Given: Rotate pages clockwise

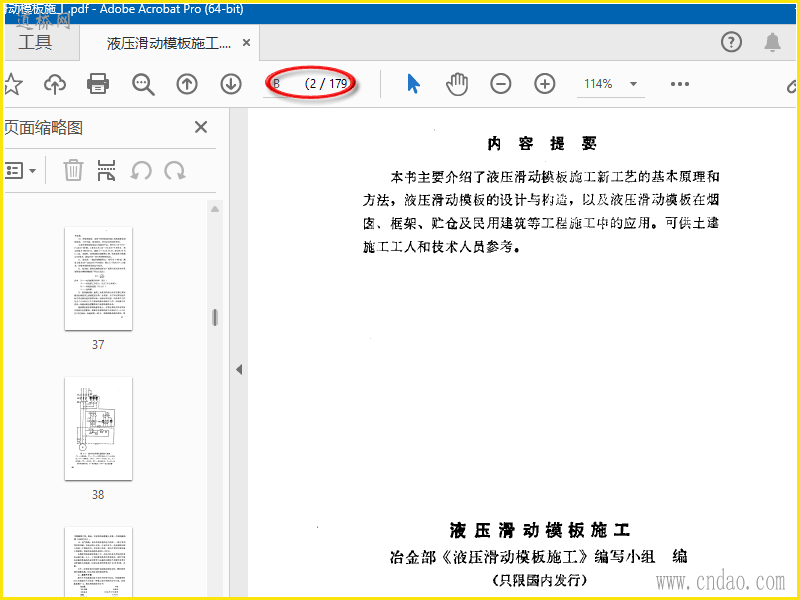Looking at the screenshot, I should [x=174, y=170].
